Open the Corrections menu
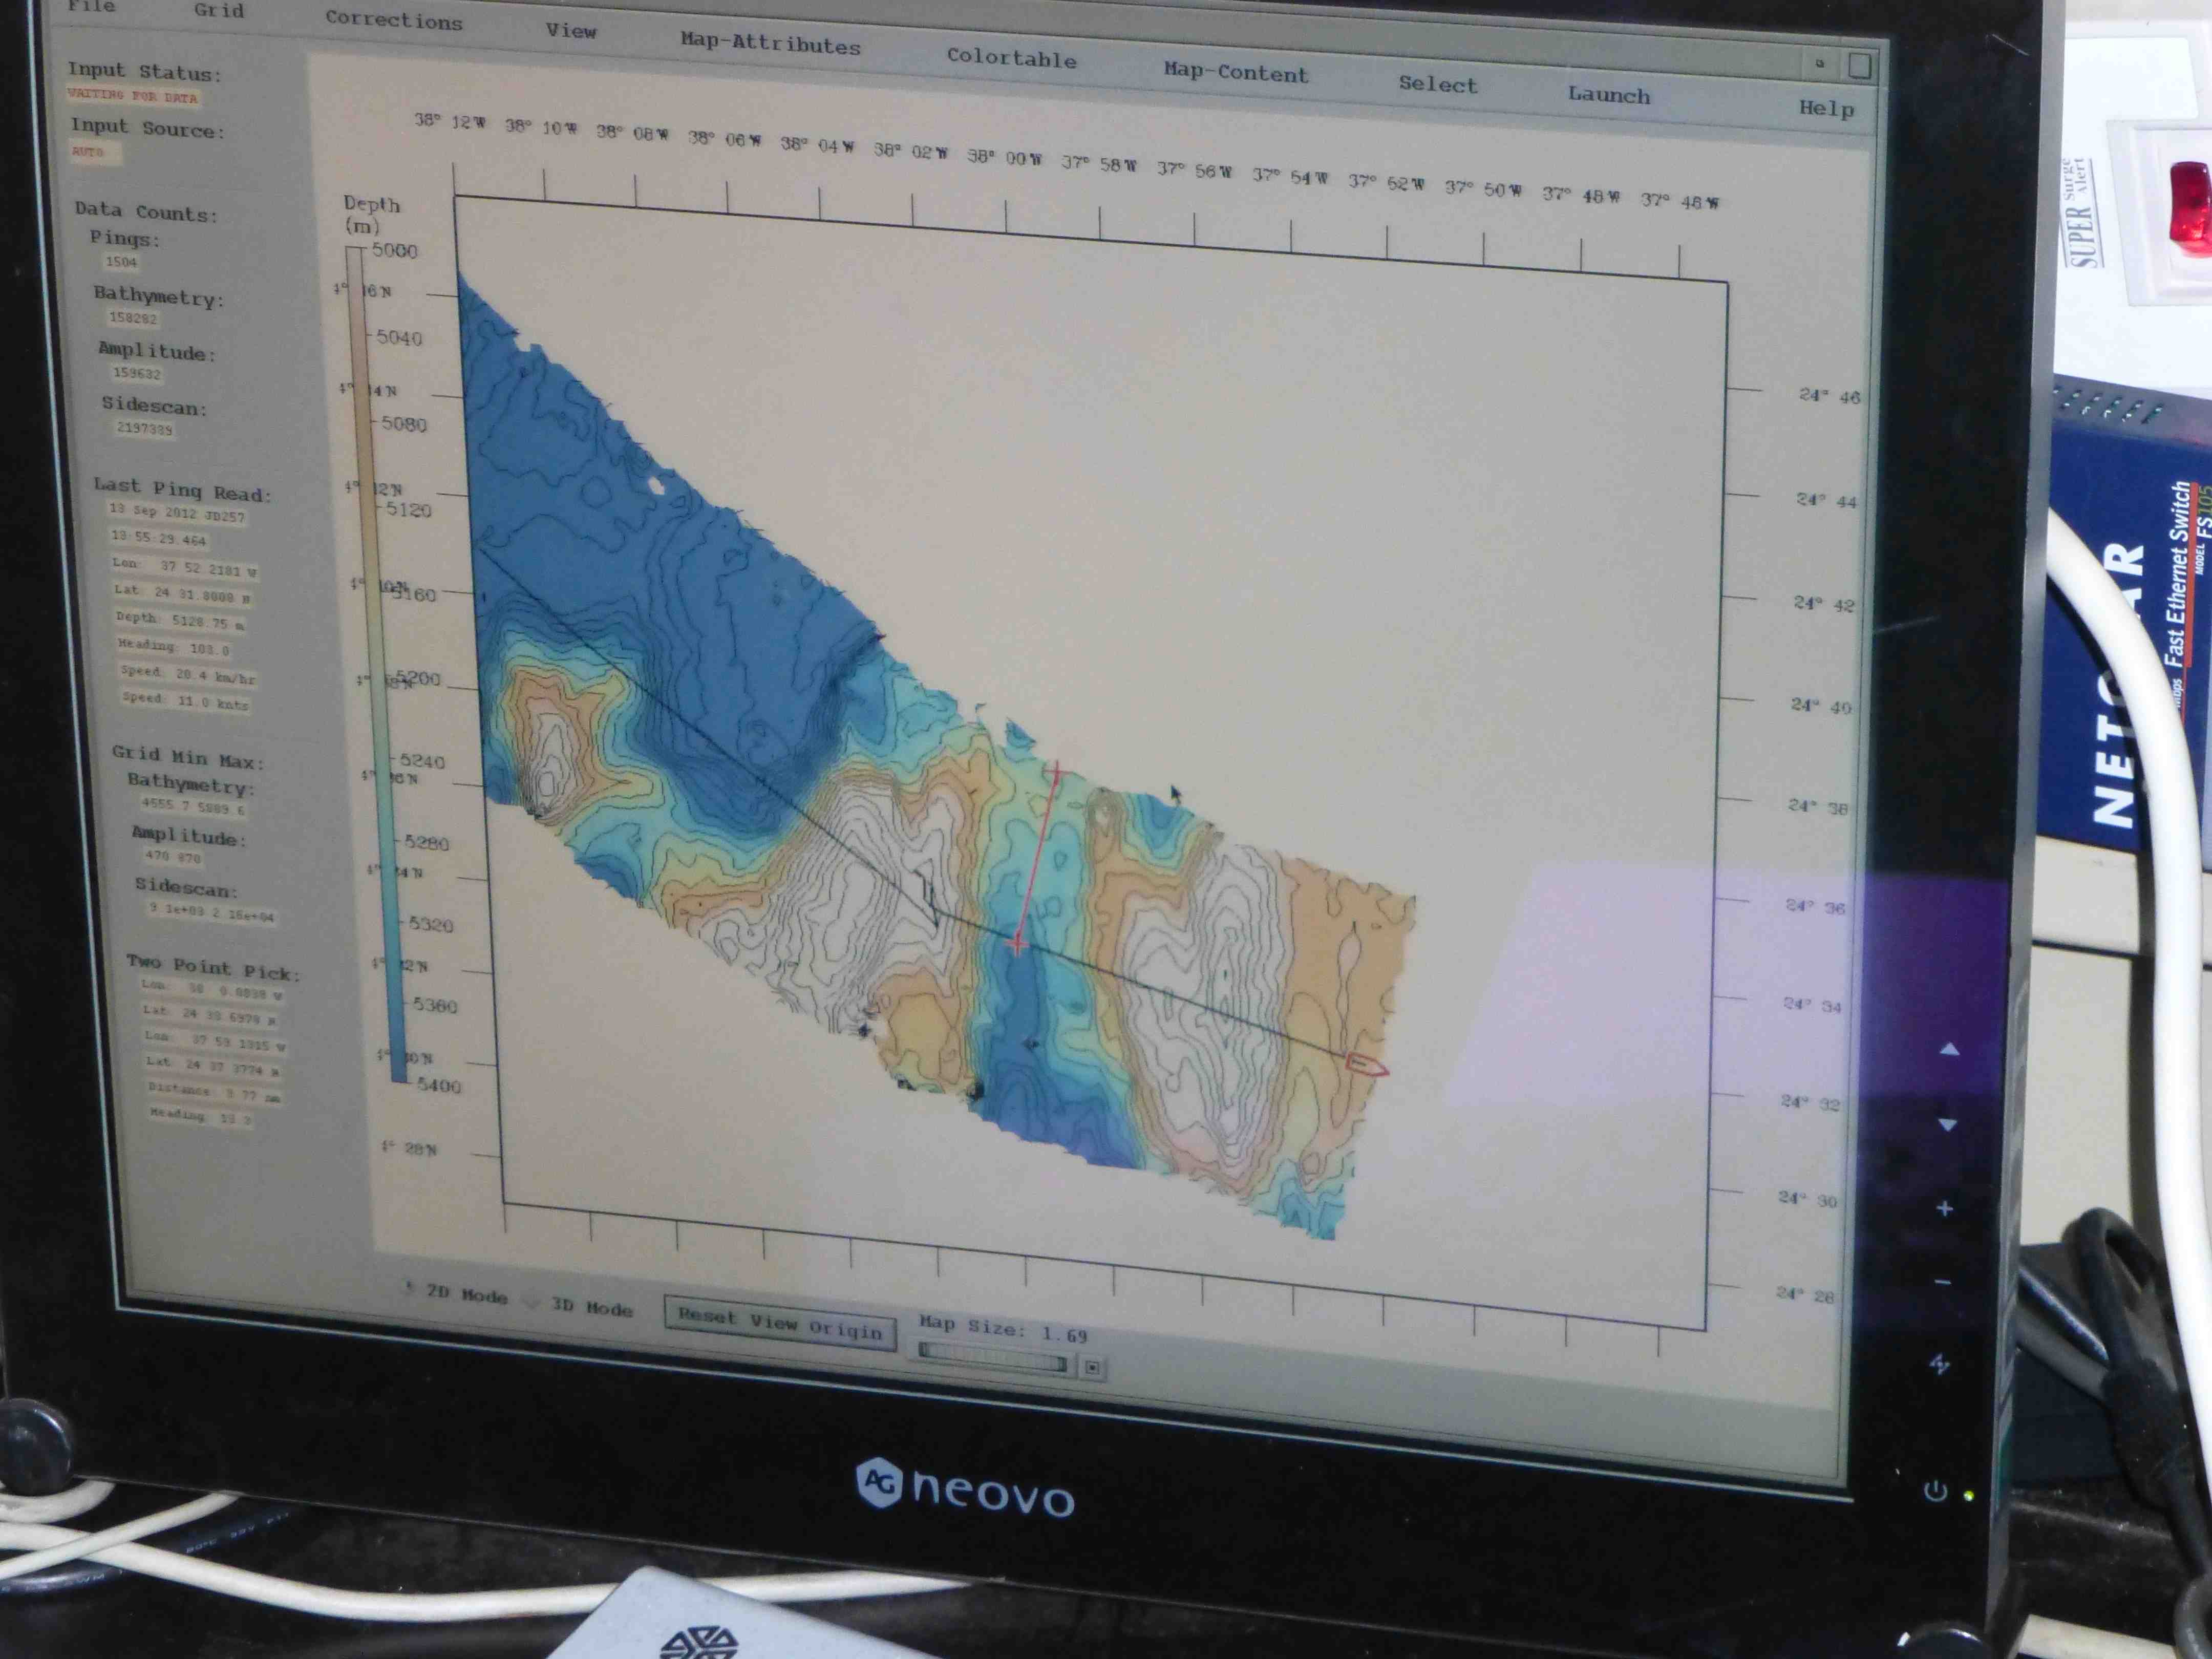This screenshot has width=2212, height=1659. [393, 21]
